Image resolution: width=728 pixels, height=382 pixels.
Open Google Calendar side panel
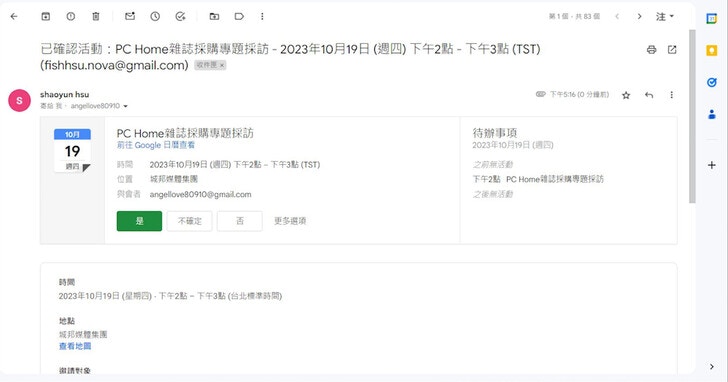(712, 19)
